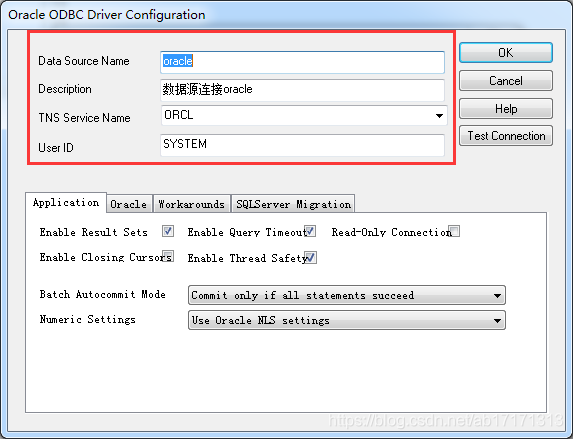Click the Cancel button

click(x=505, y=80)
